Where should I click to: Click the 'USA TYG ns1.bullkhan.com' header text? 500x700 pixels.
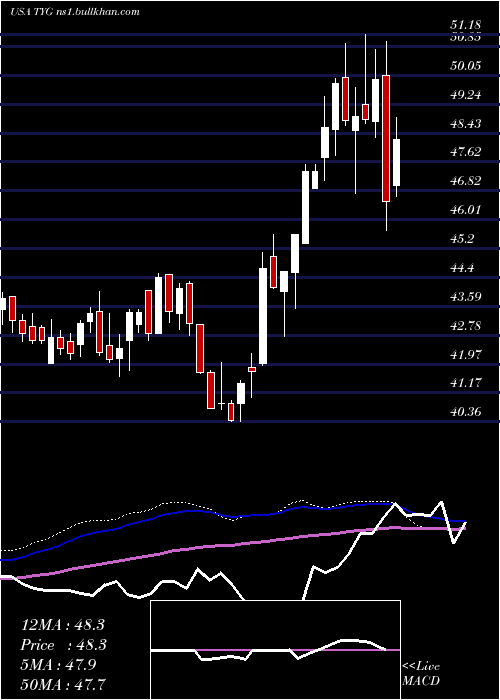pyautogui.click(x=75, y=12)
